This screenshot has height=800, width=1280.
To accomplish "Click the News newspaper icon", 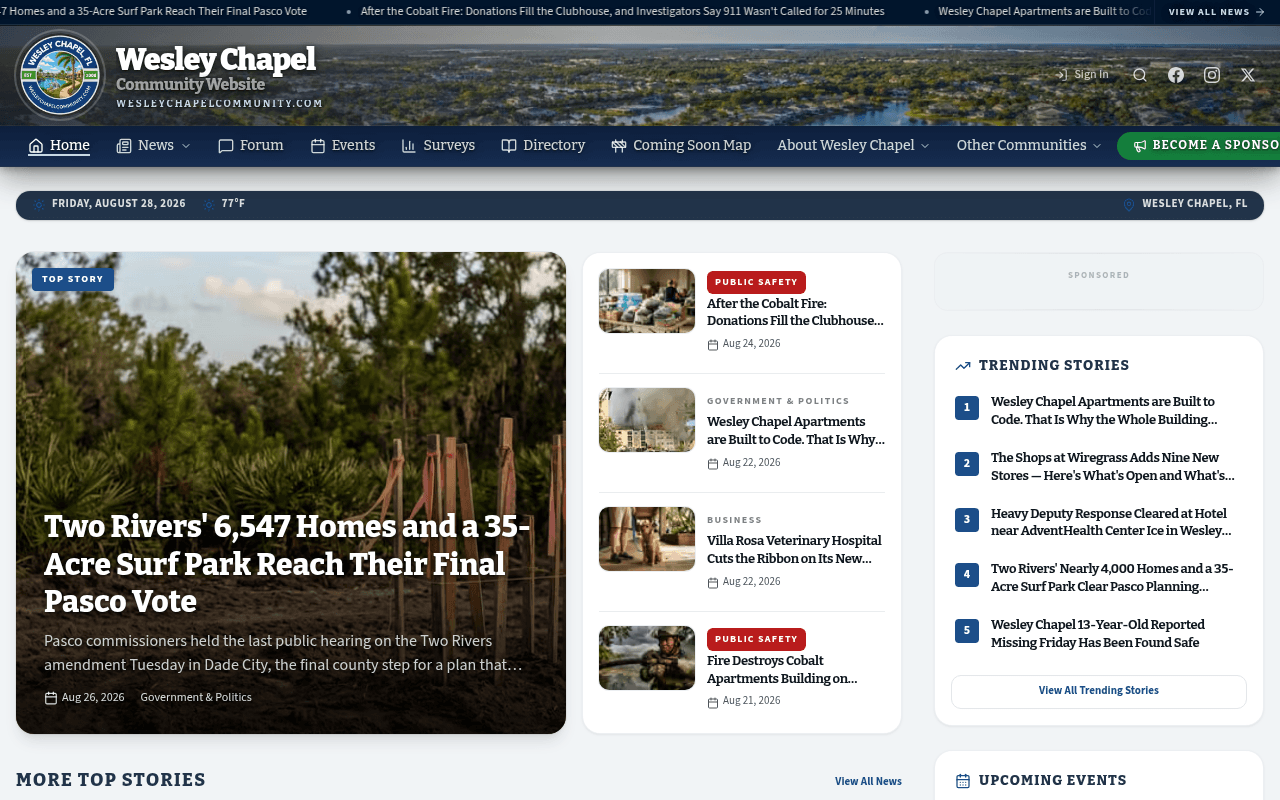I will click(x=124, y=146).
